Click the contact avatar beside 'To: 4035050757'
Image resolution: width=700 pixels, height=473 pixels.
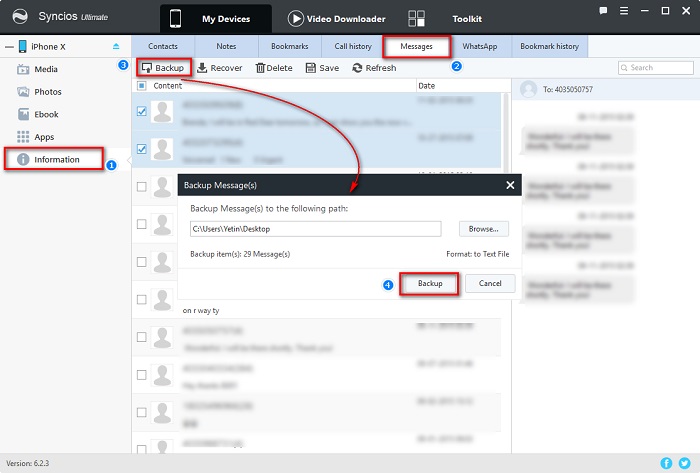tap(529, 89)
